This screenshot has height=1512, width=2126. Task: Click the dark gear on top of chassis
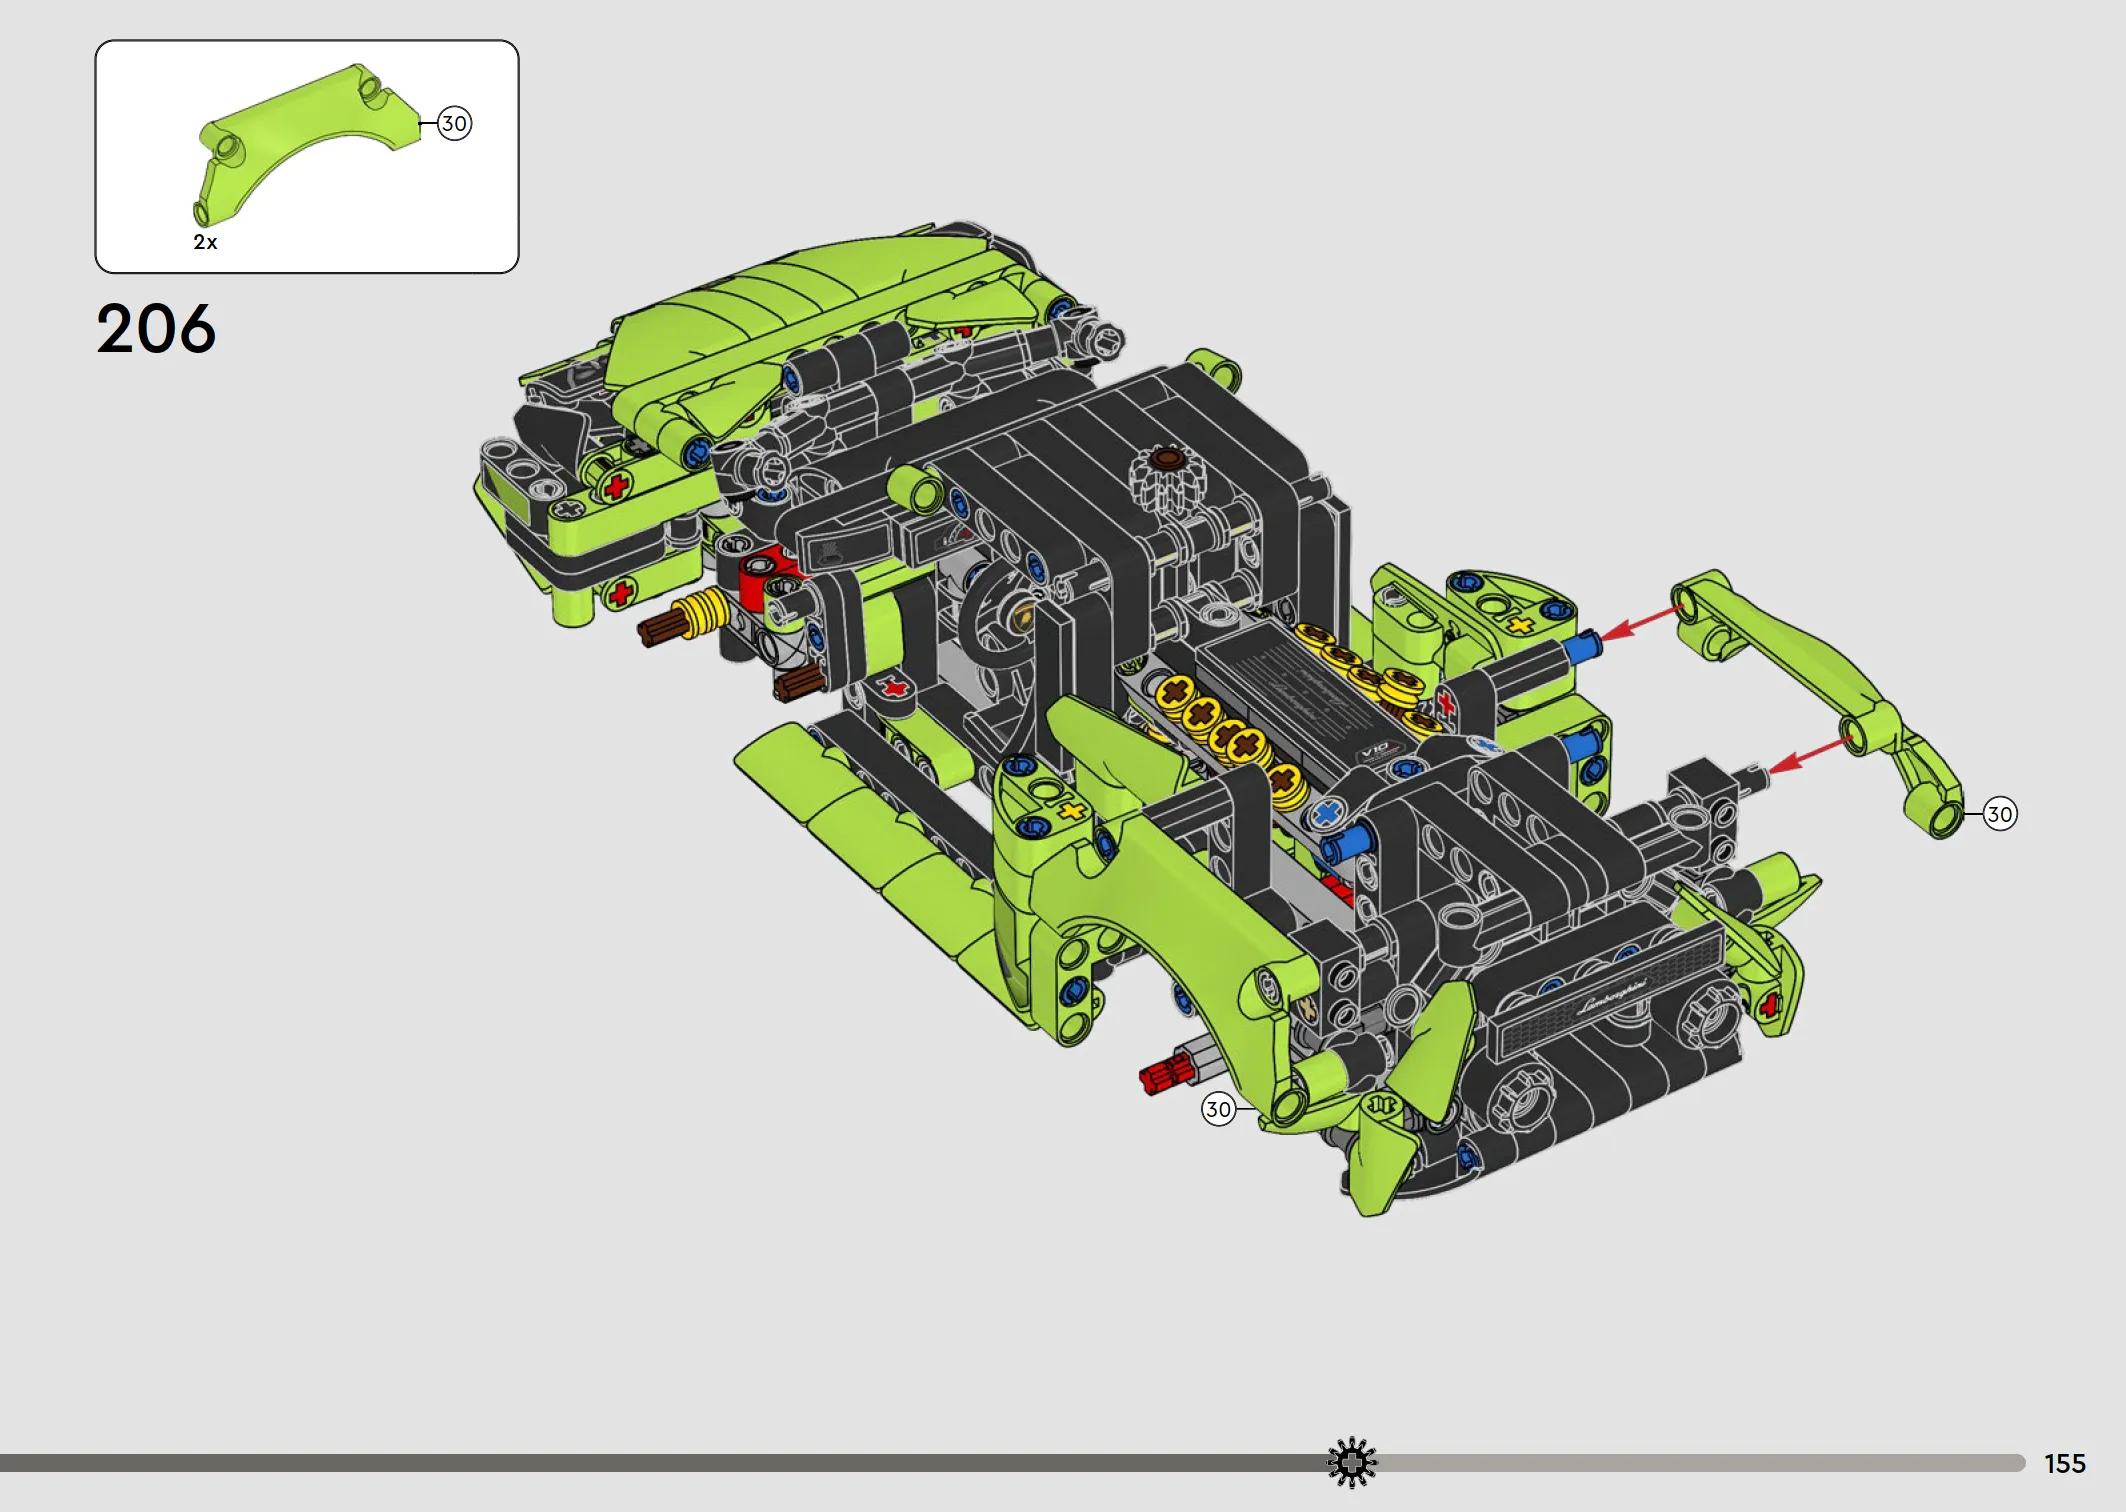pyautogui.click(x=1166, y=478)
